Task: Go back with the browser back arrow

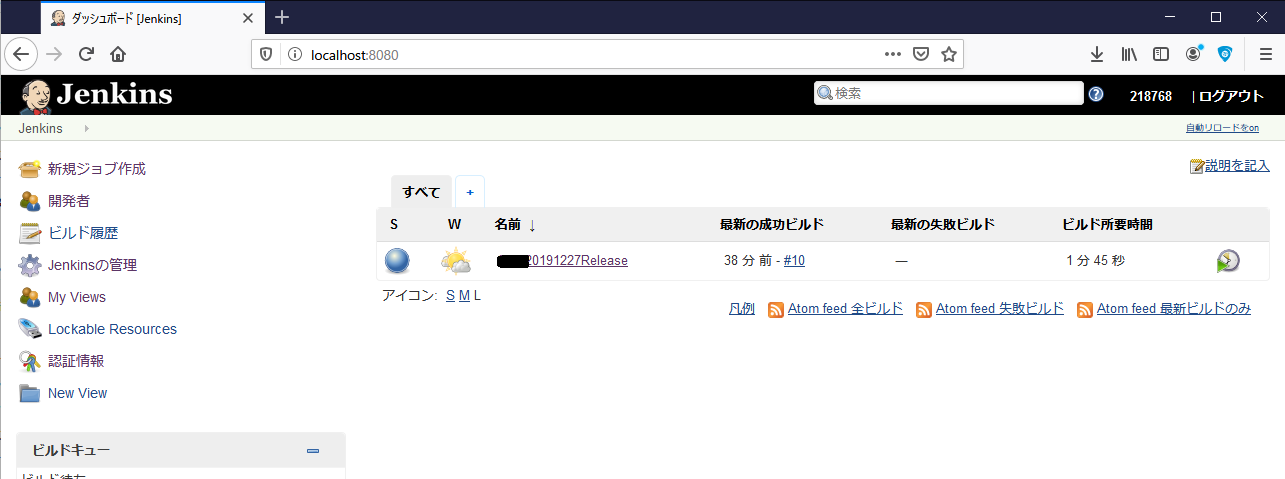Action: tap(19, 54)
